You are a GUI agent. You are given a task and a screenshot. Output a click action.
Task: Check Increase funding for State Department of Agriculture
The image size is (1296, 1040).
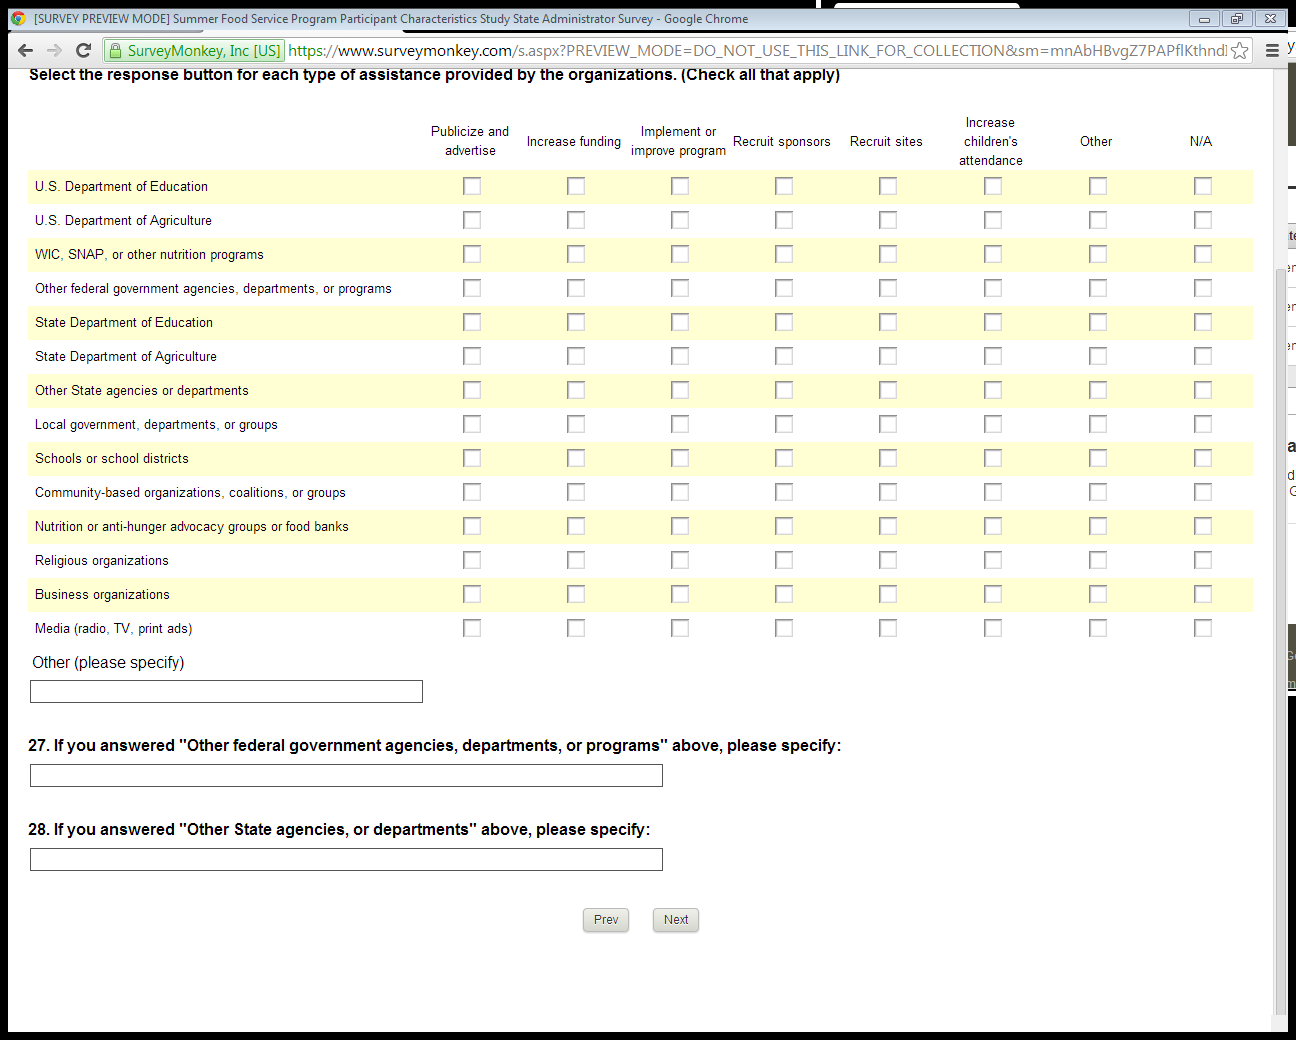pos(576,356)
